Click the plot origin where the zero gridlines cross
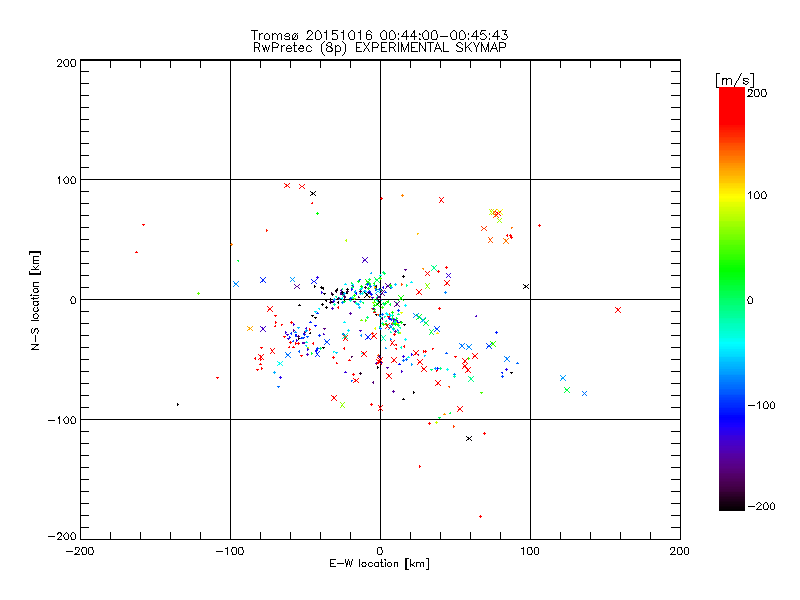Viewport: 800px width, 600px height. [x=380, y=299]
